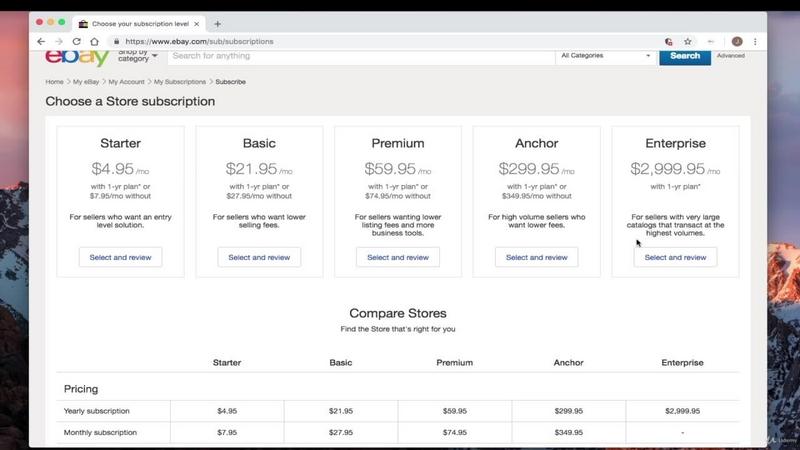Viewport: 800px width, 450px height.
Task: Click the 'Compare Stores' heading
Action: pyautogui.click(x=398, y=313)
